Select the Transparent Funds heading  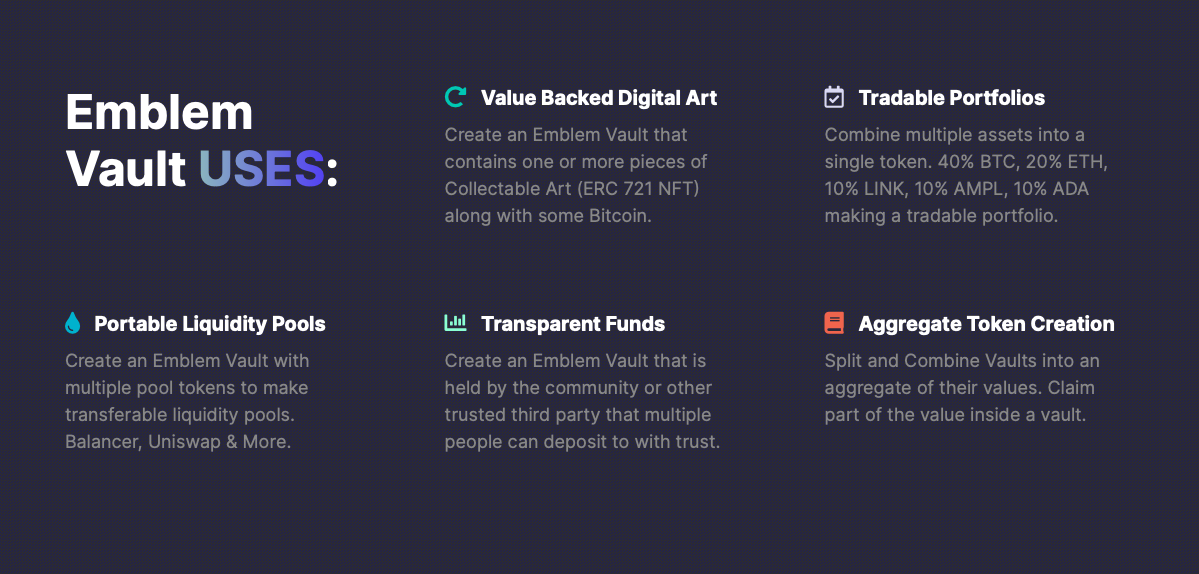(x=573, y=324)
